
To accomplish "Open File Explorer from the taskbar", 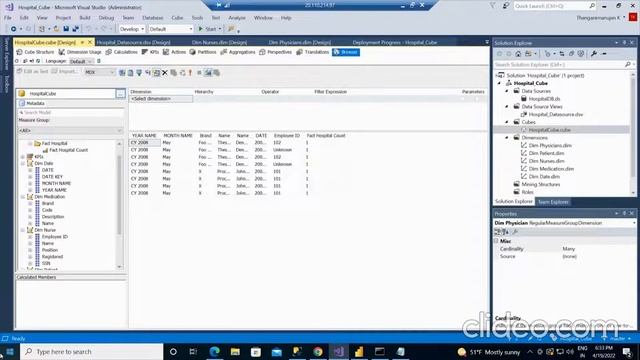I will click(x=235, y=351).
